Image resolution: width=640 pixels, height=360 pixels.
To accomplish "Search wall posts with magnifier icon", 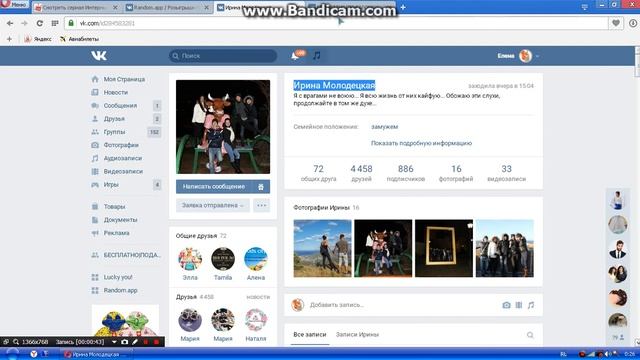I will [530, 335].
